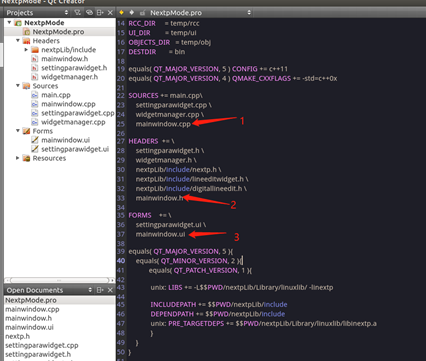Image resolution: width=426 pixels, height=361 pixels.
Task: Select mainwindow.ui under Forms
Action: click(x=65, y=140)
